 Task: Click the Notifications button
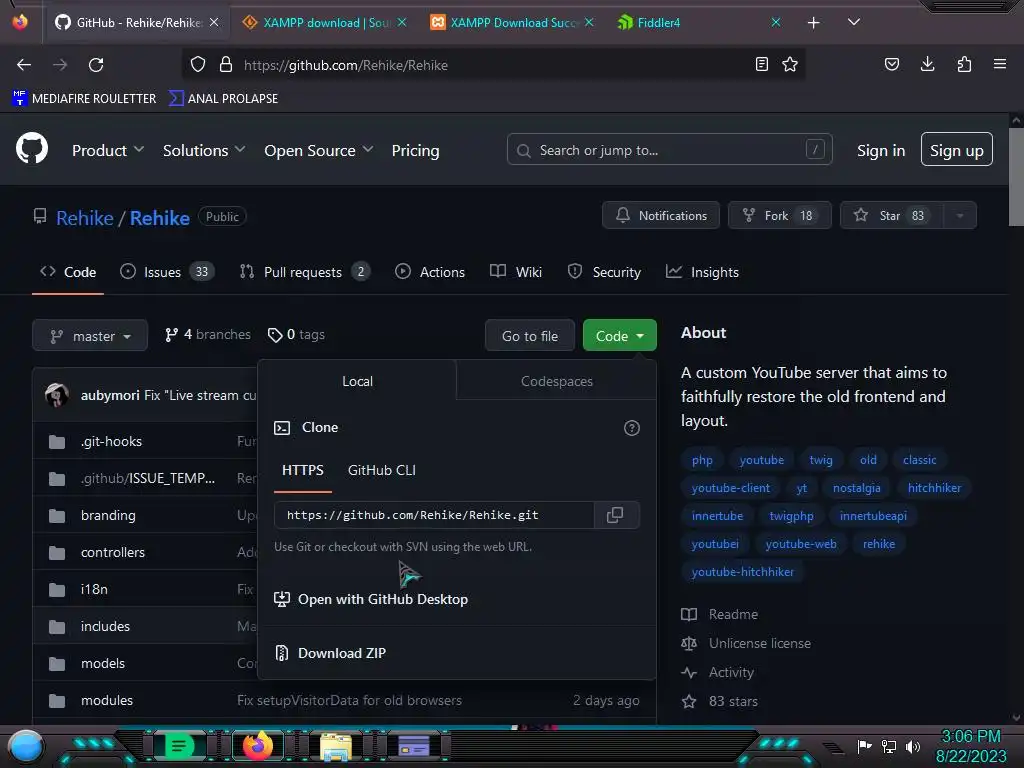[x=661, y=216]
